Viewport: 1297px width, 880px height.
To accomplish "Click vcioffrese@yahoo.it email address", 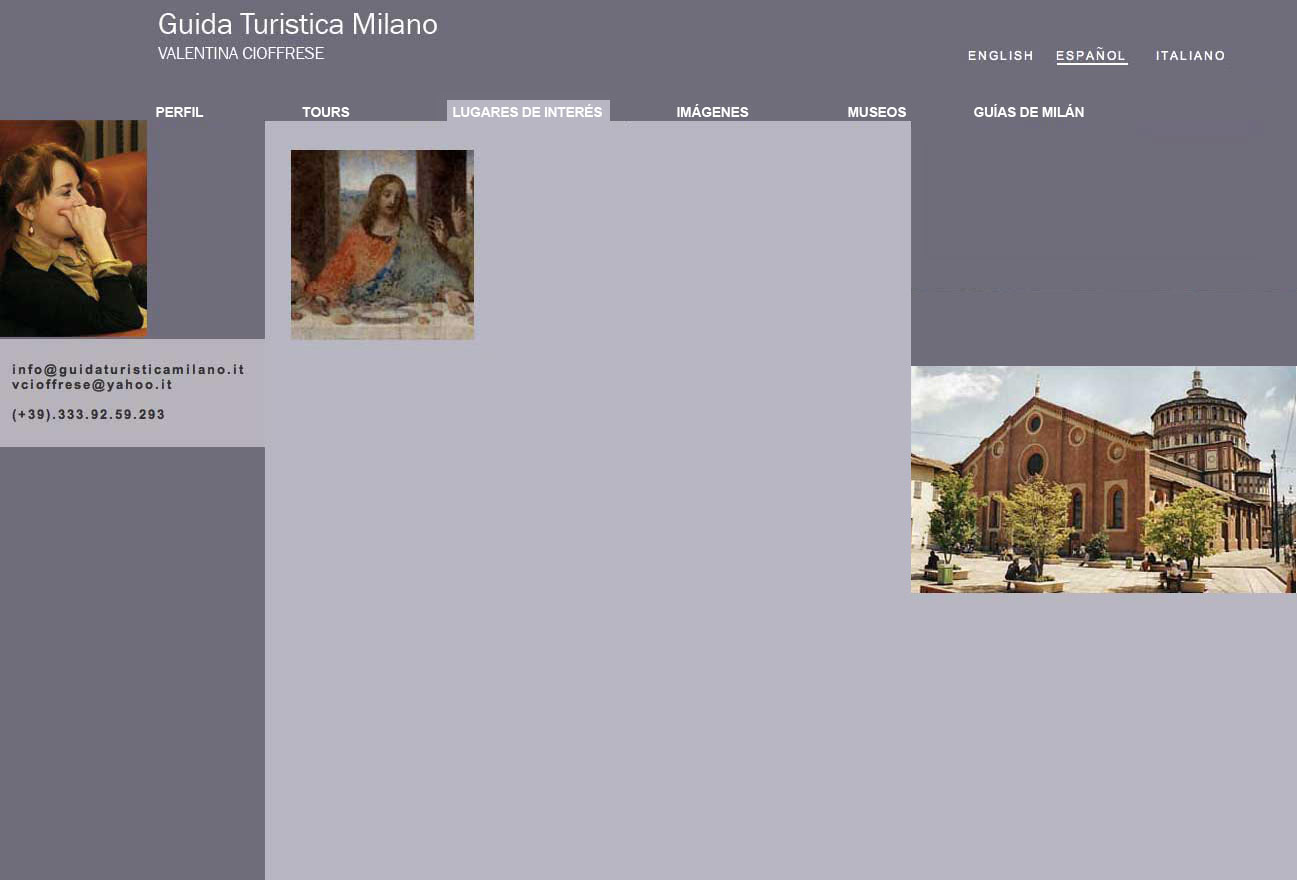I will (x=92, y=384).
